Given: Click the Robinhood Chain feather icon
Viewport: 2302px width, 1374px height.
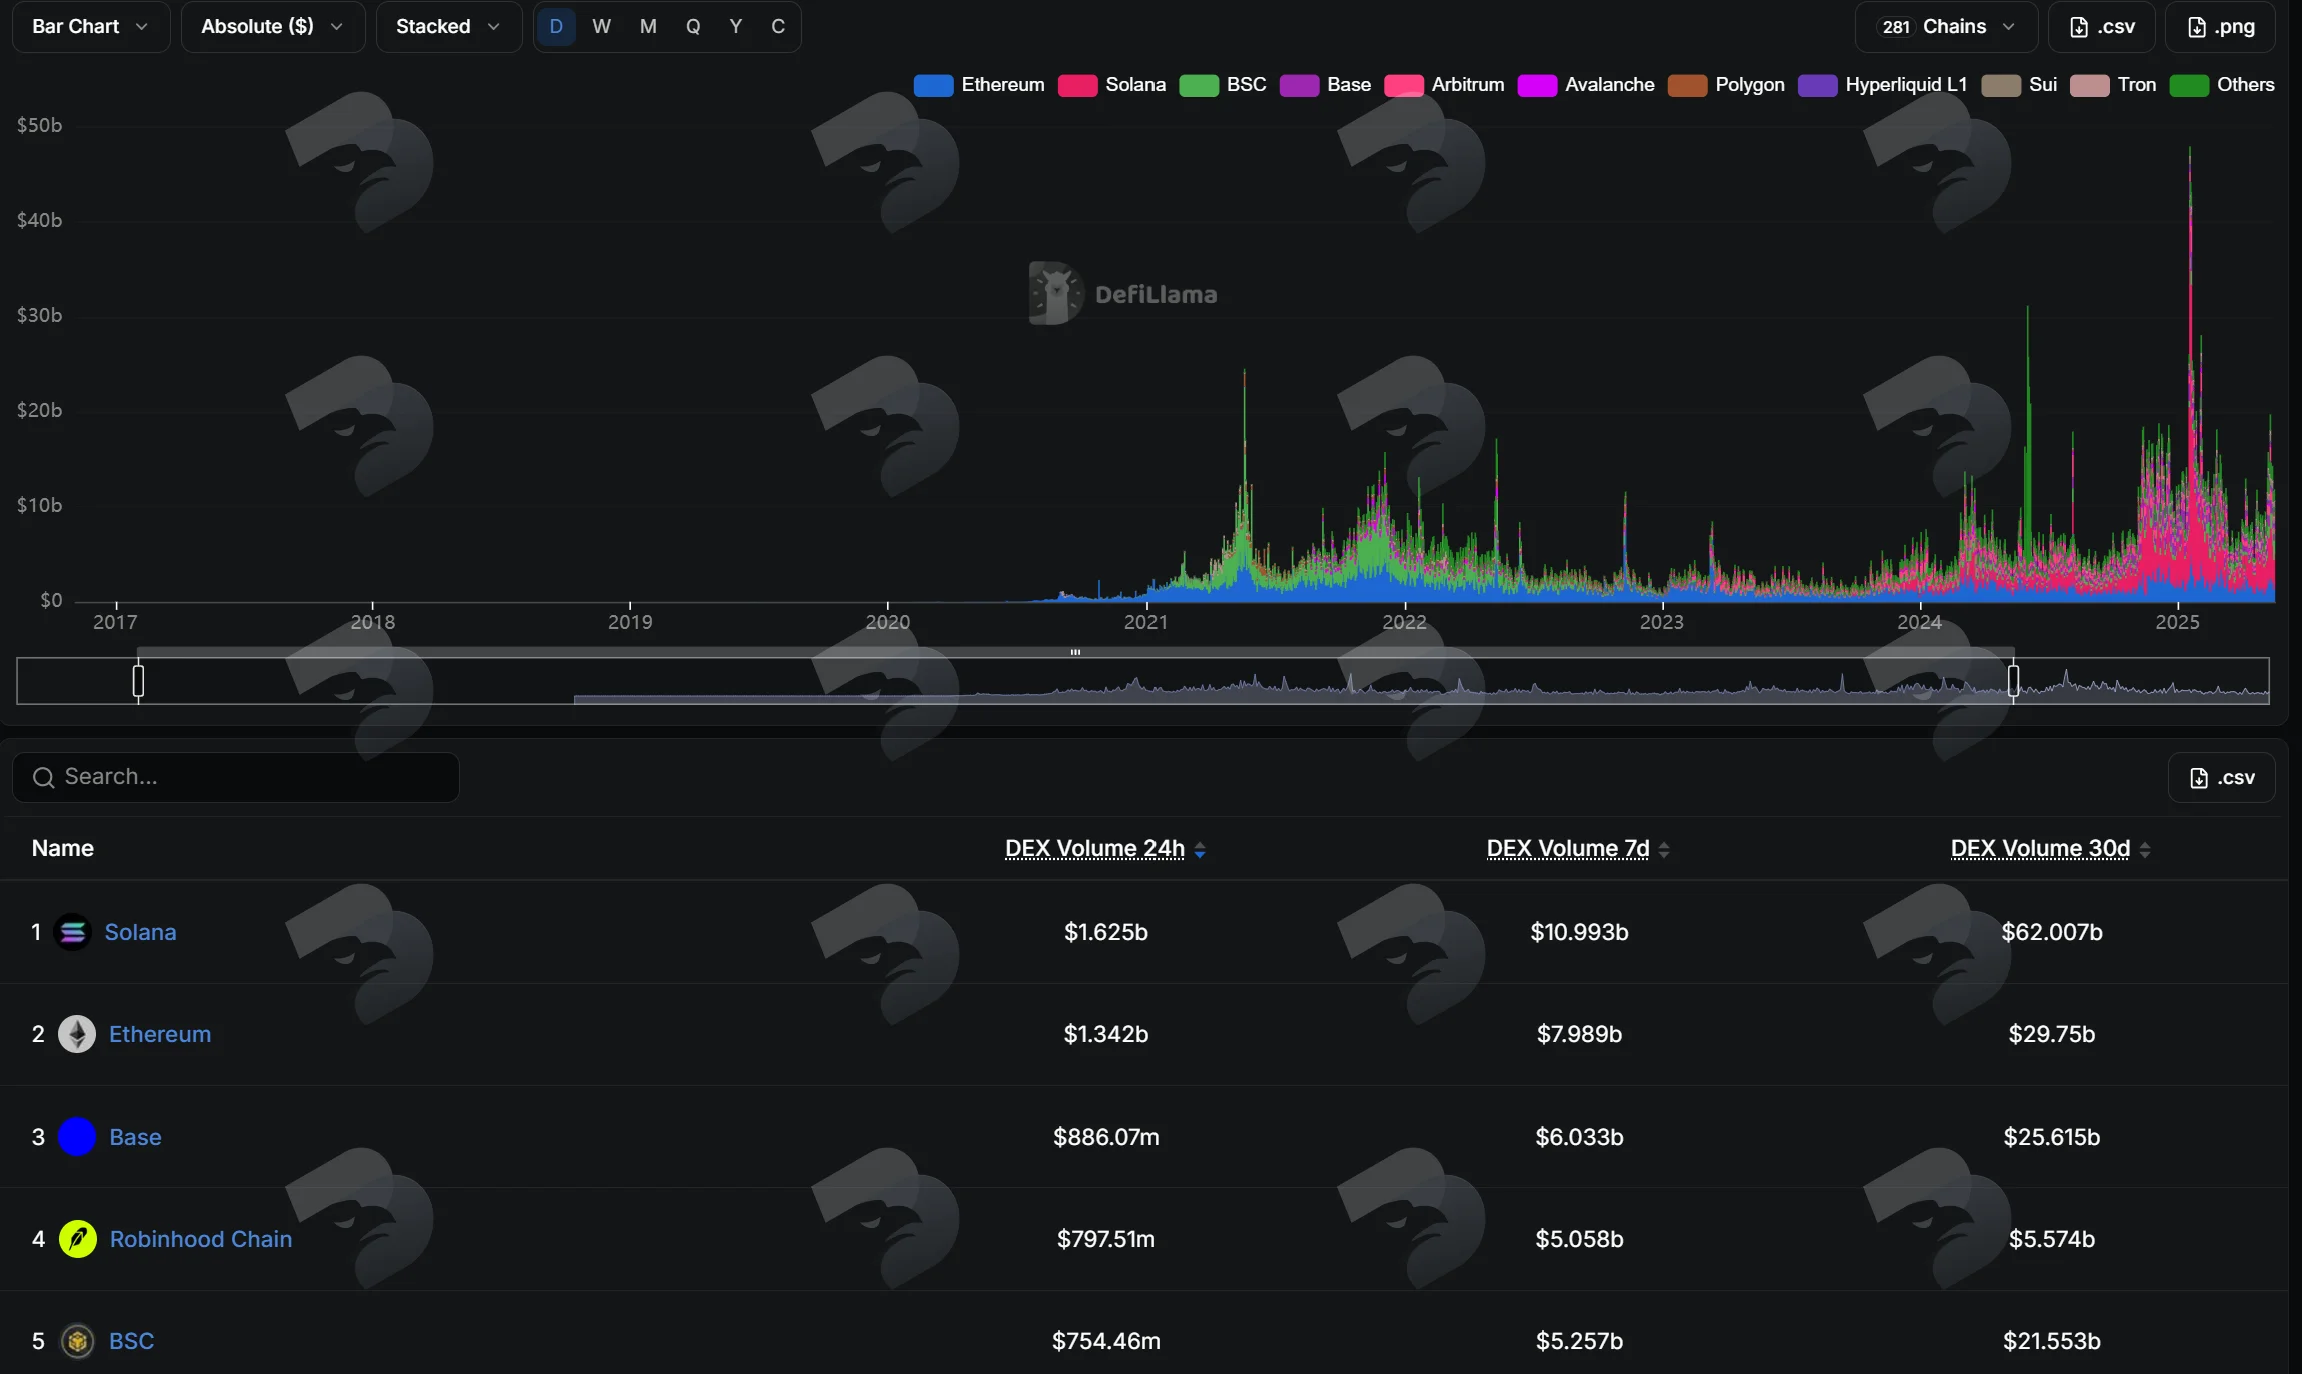Looking at the screenshot, I should pos(77,1239).
